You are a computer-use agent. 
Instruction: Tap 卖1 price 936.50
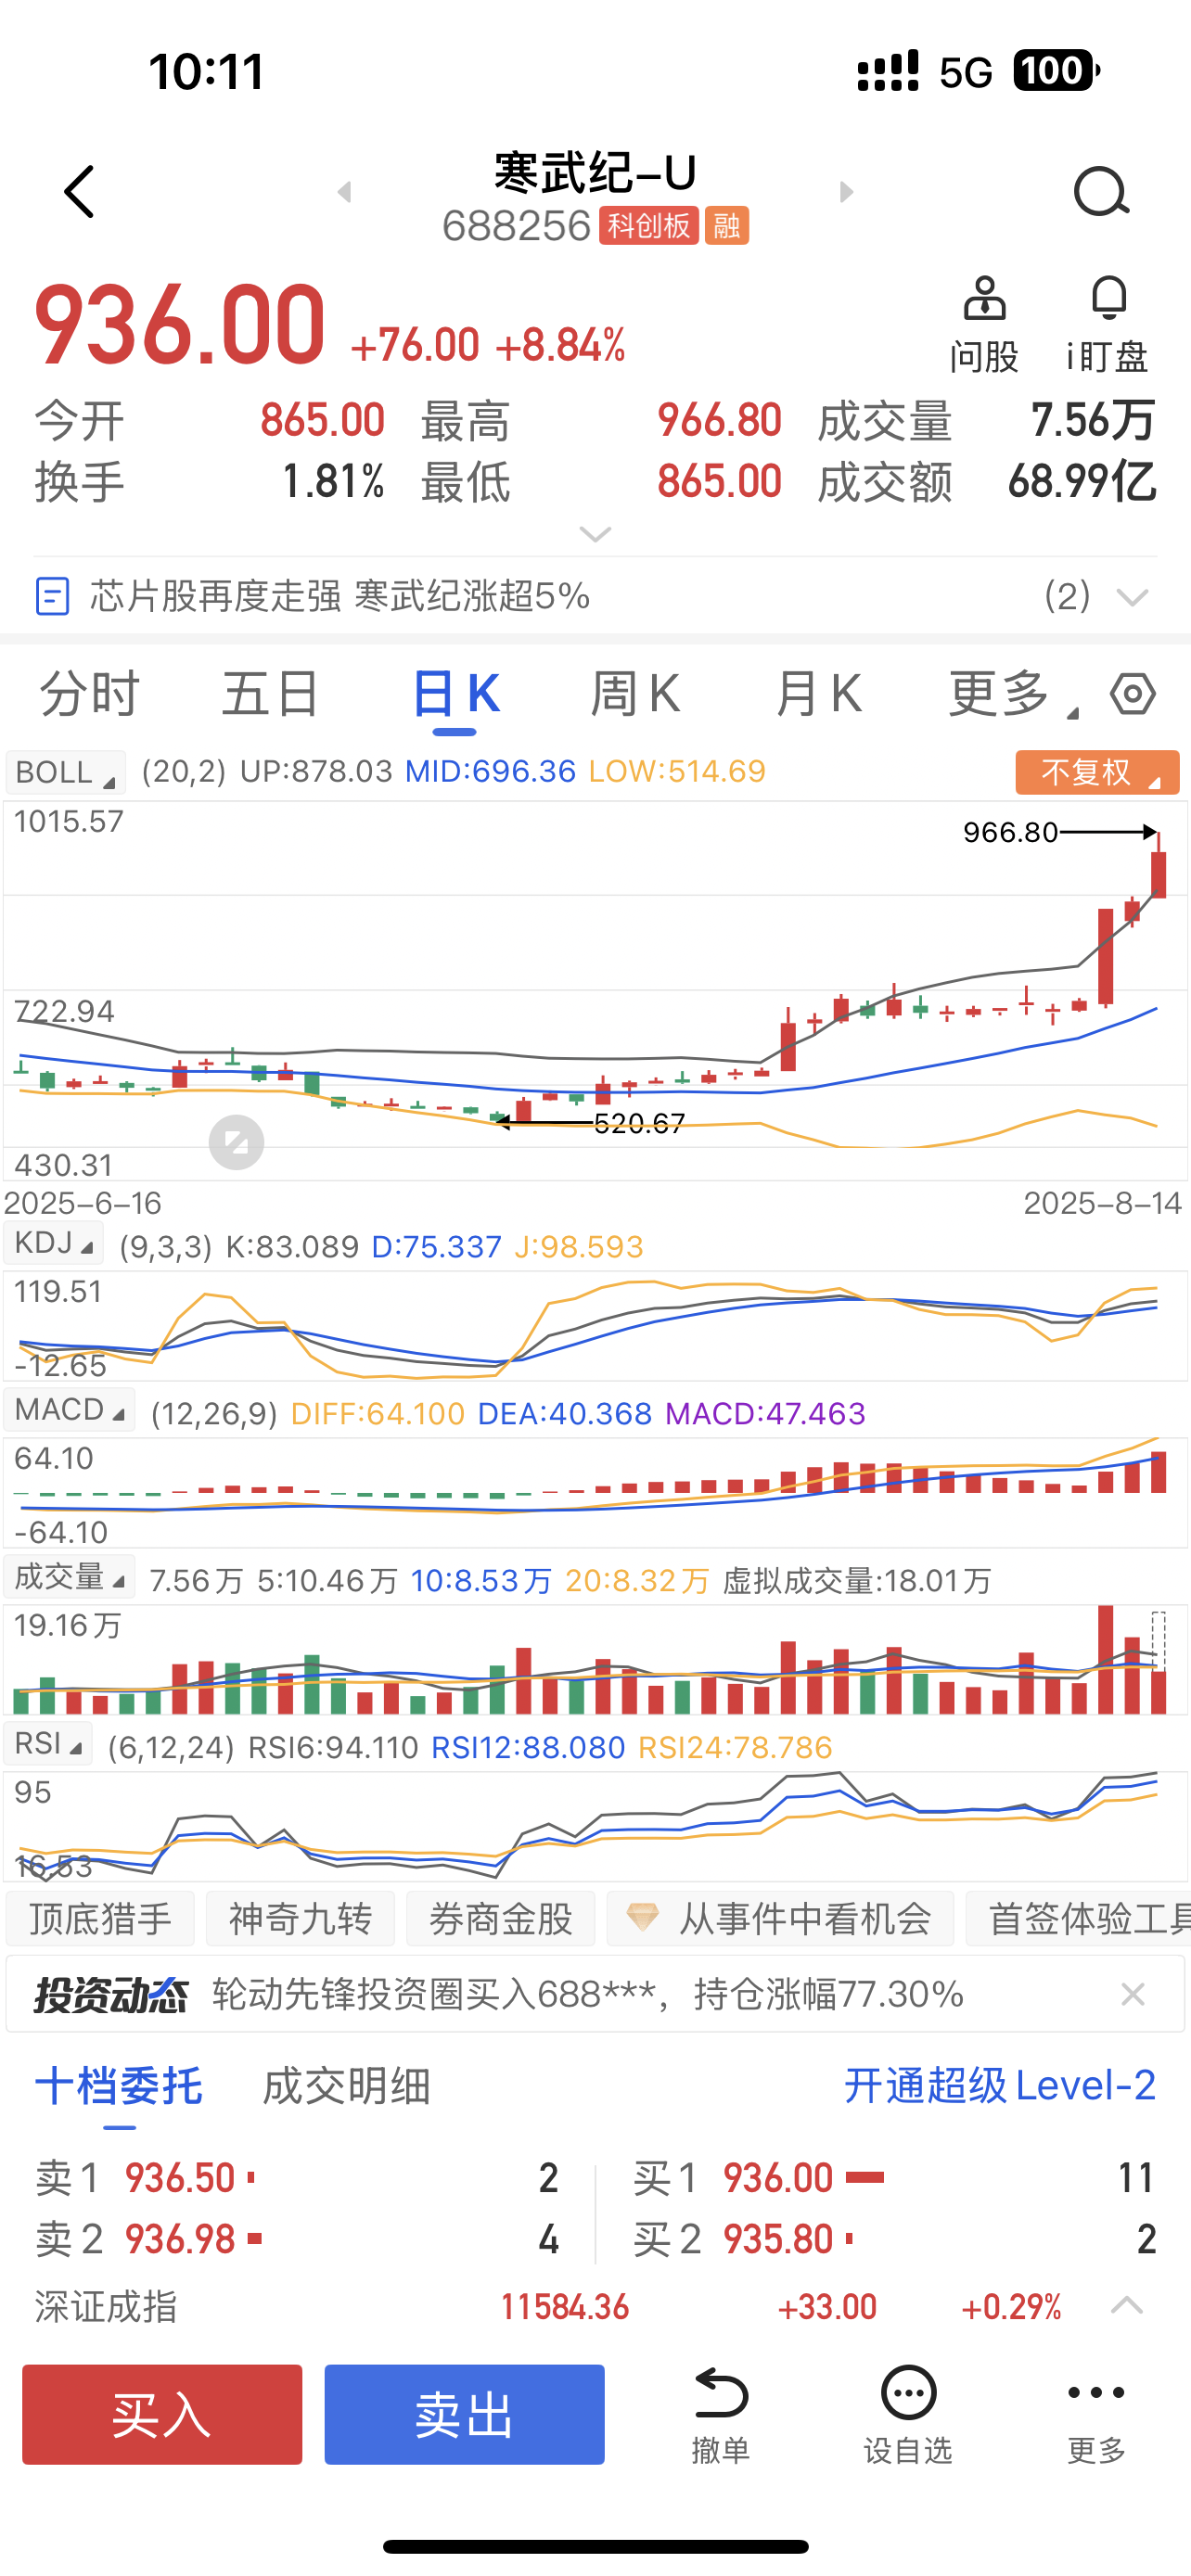pyautogui.click(x=180, y=2178)
